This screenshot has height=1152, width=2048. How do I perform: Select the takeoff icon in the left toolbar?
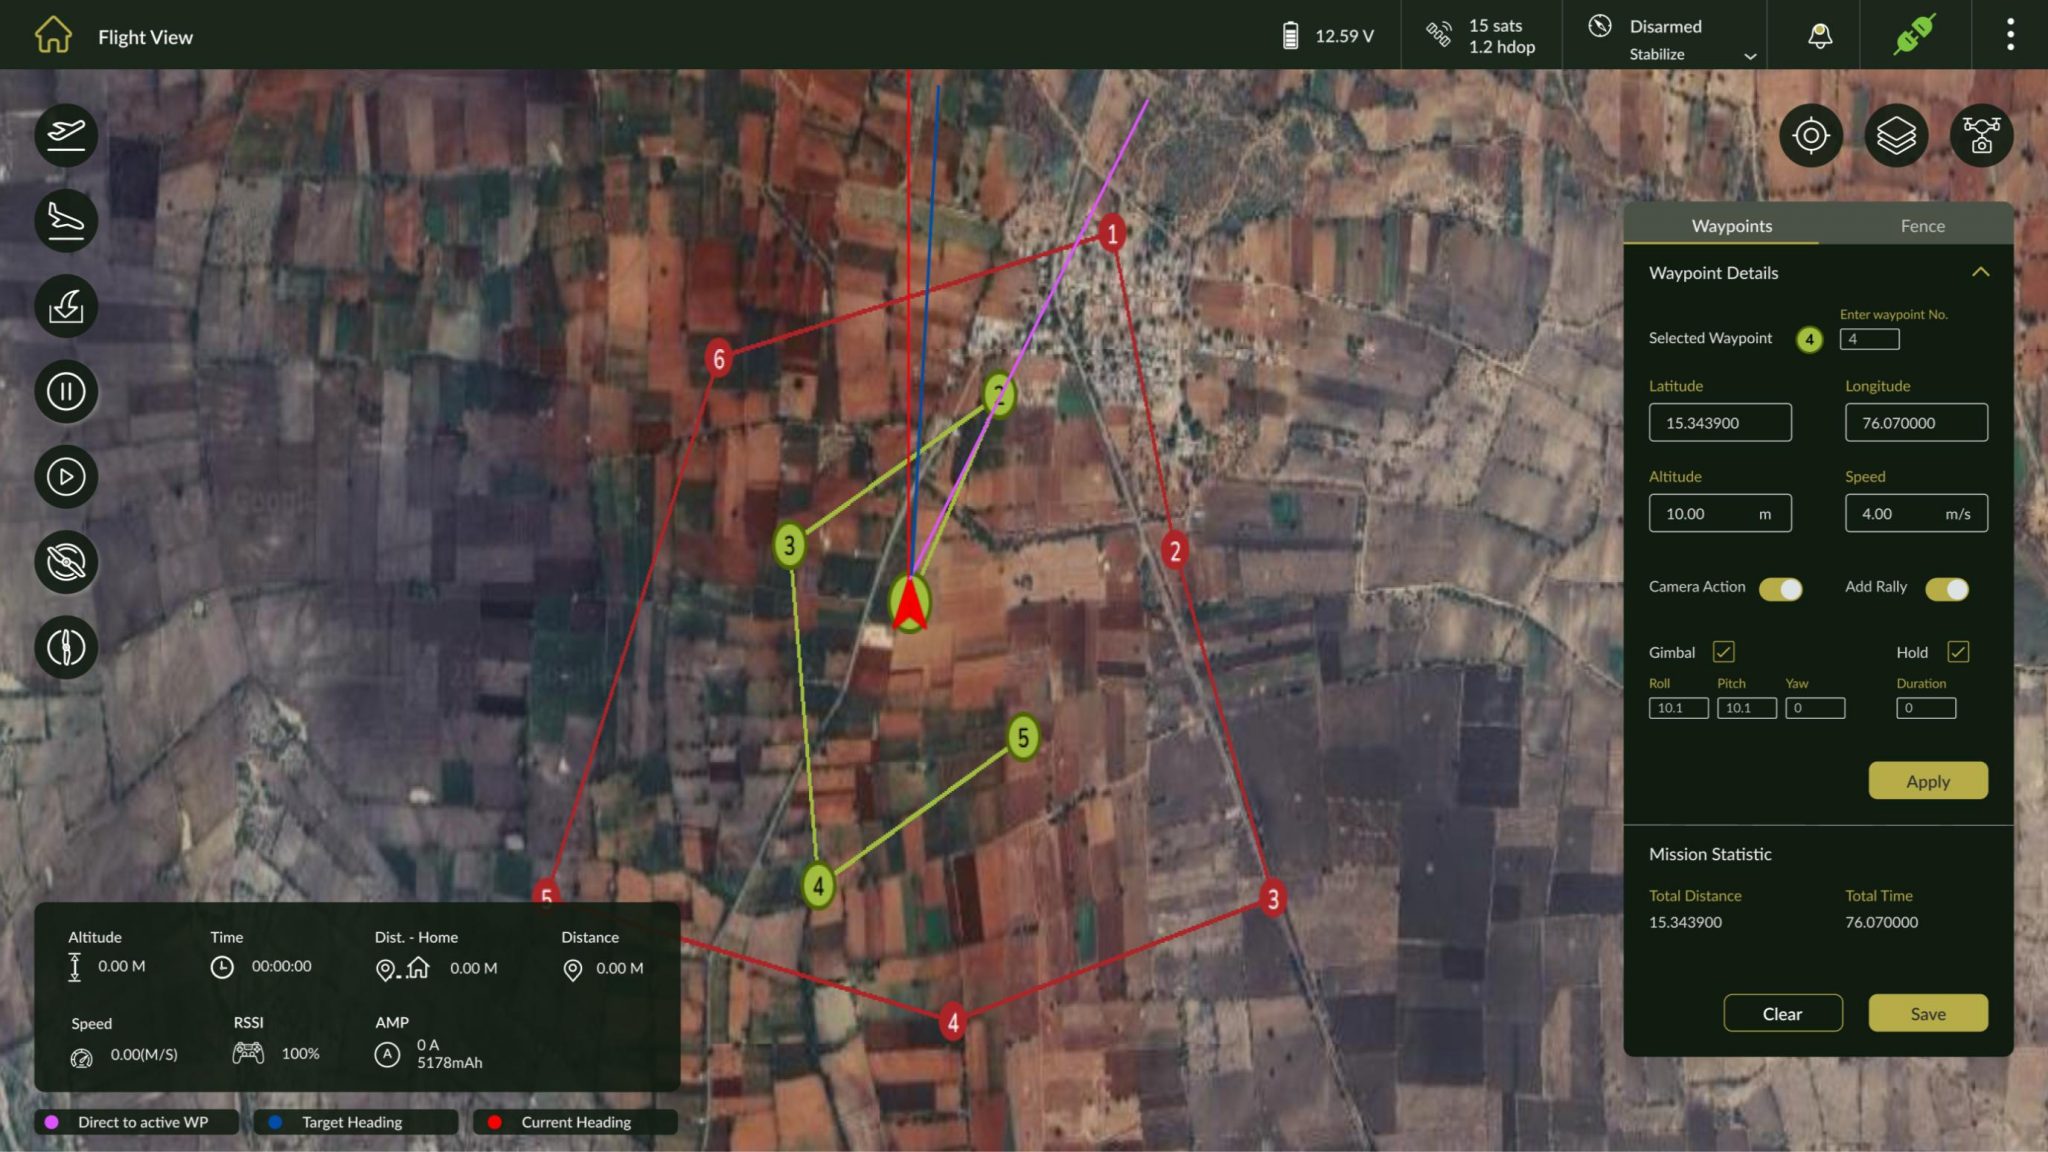point(64,135)
